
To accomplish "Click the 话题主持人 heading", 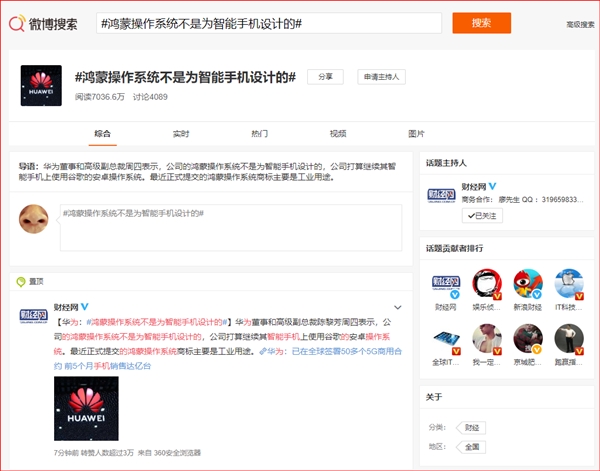I will pyautogui.click(x=446, y=163).
